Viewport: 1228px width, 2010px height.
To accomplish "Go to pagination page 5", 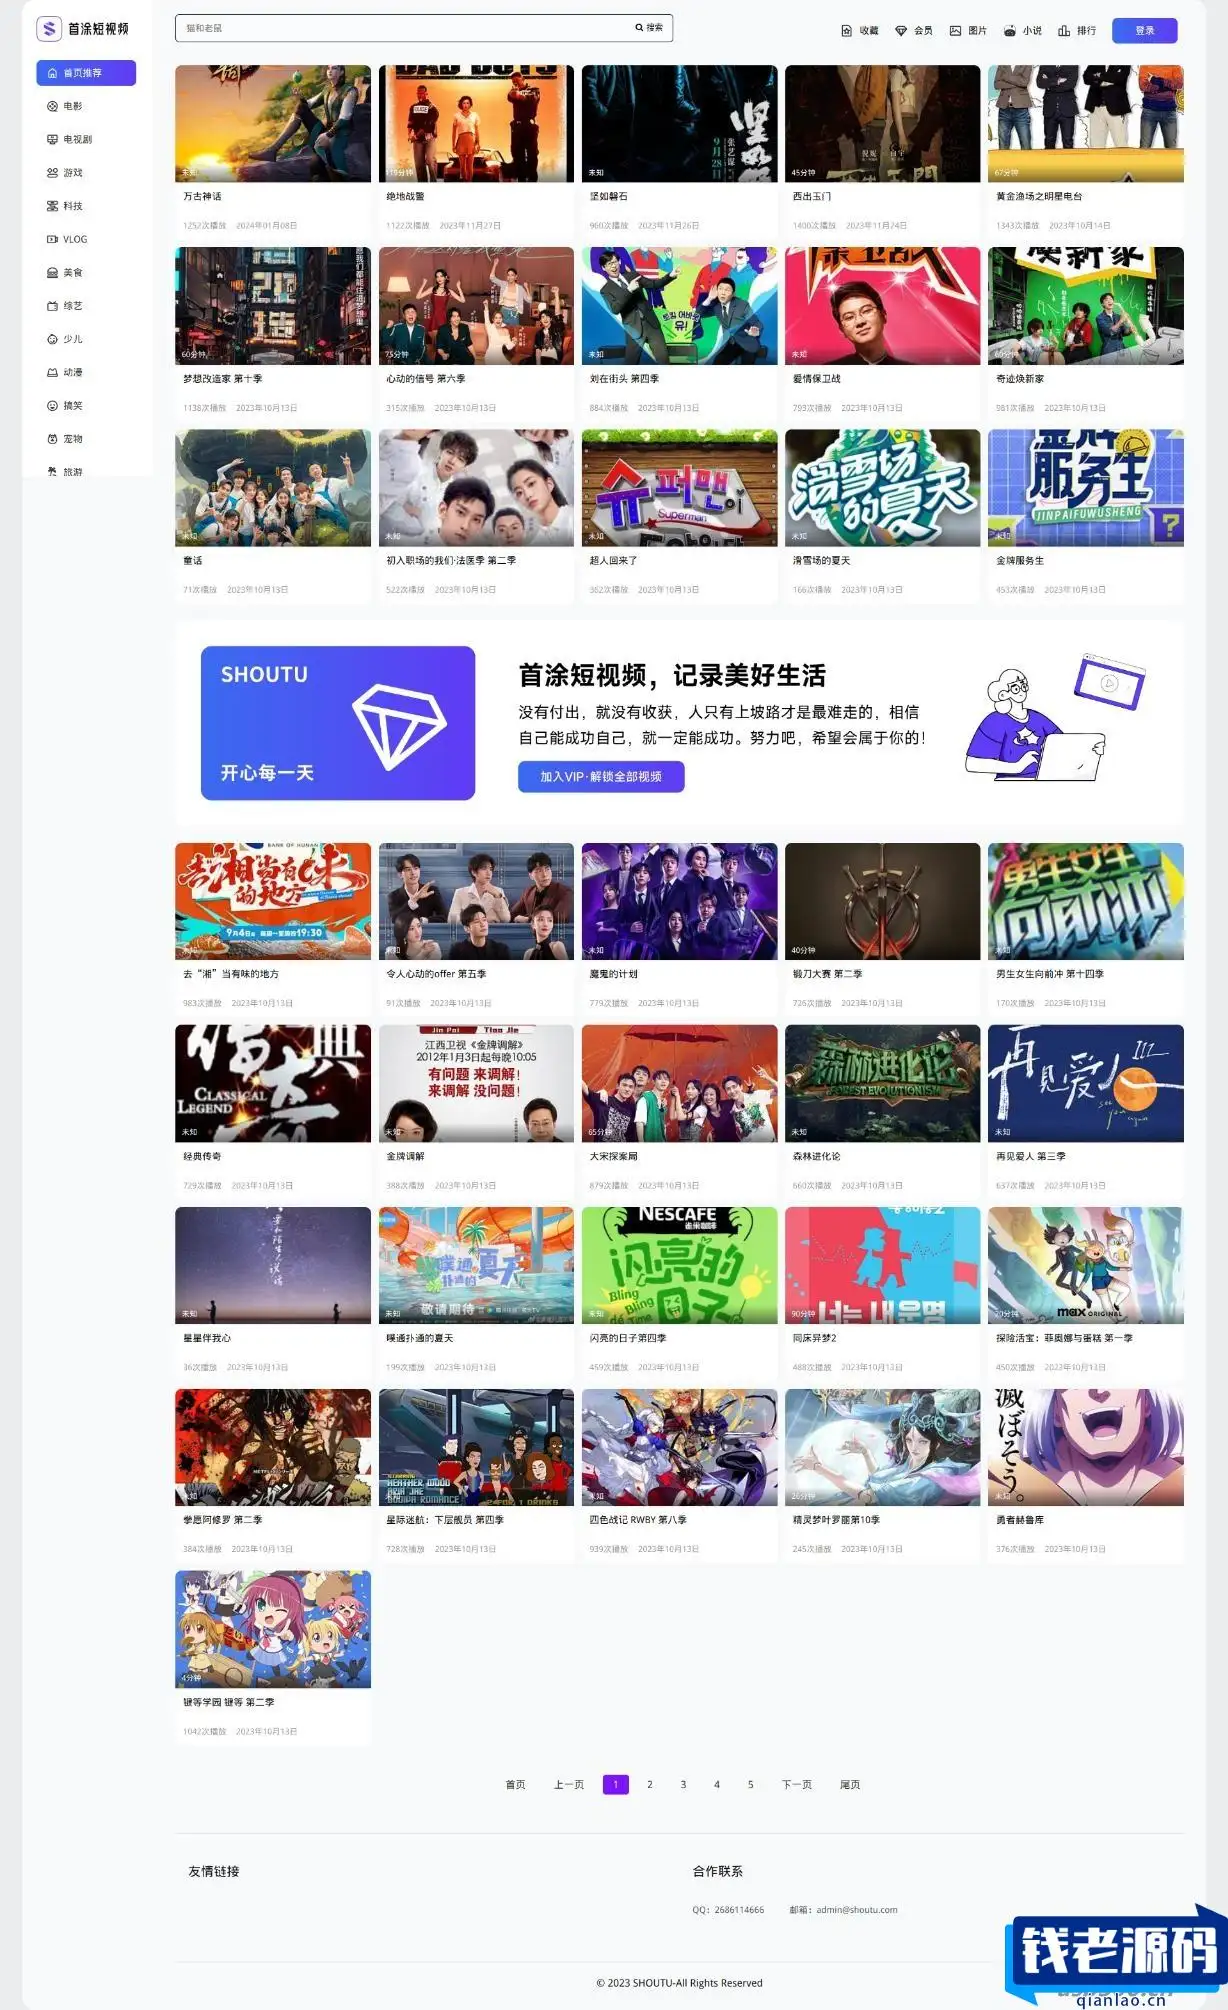I will (750, 1784).
